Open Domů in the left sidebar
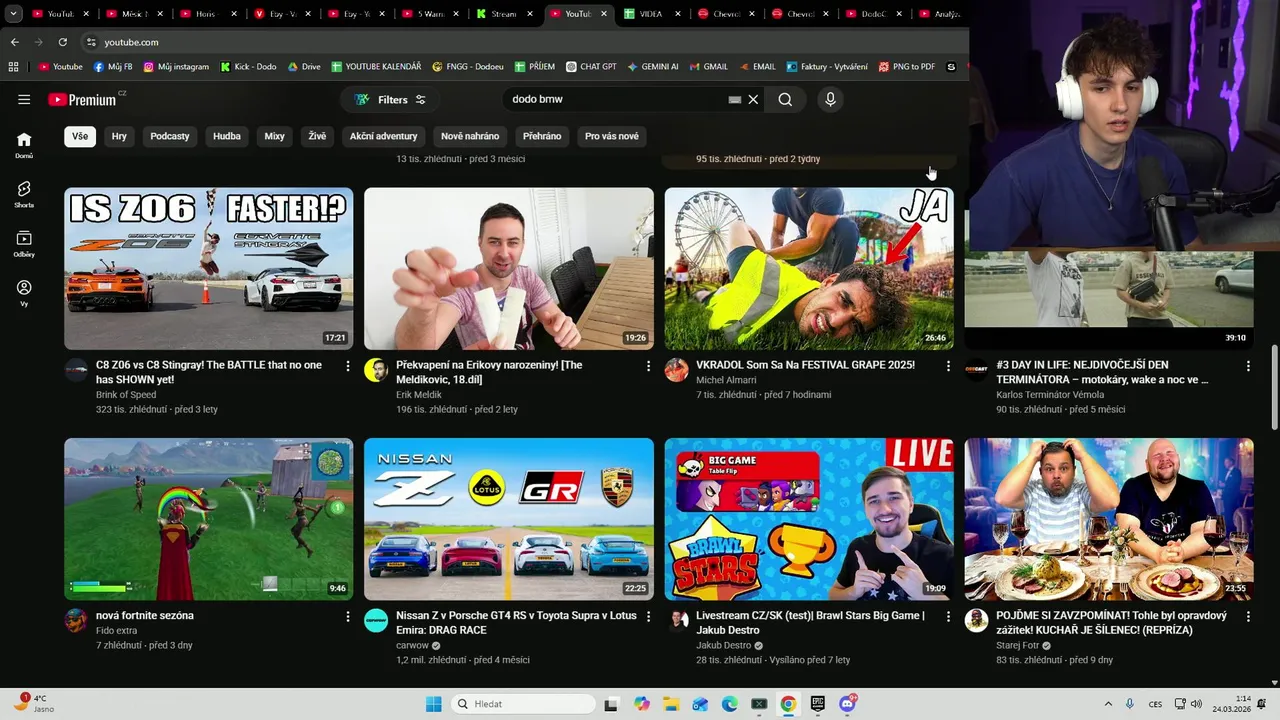Image resolution: width=1280 pixels, height=720 pixels. click(24, 145)
